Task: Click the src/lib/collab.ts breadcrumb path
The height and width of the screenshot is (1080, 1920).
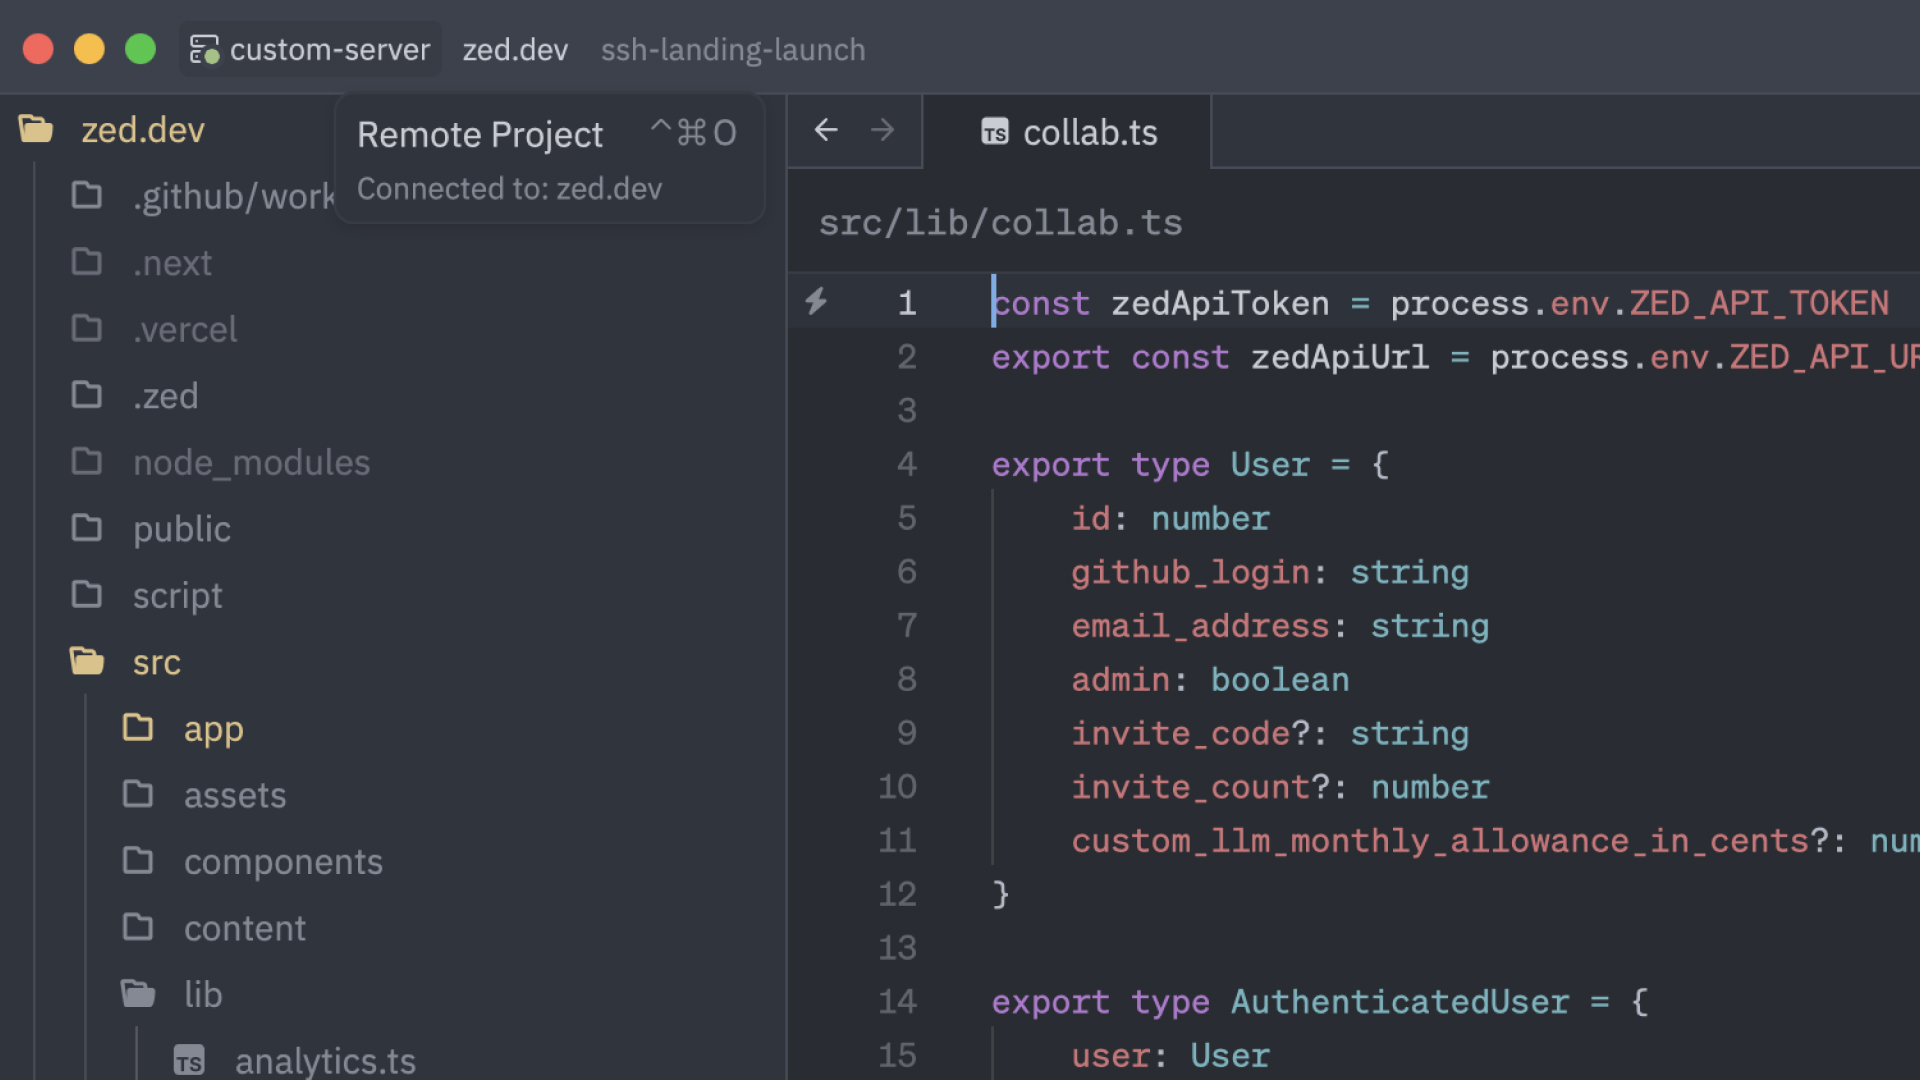Action: coord(1000,222)
